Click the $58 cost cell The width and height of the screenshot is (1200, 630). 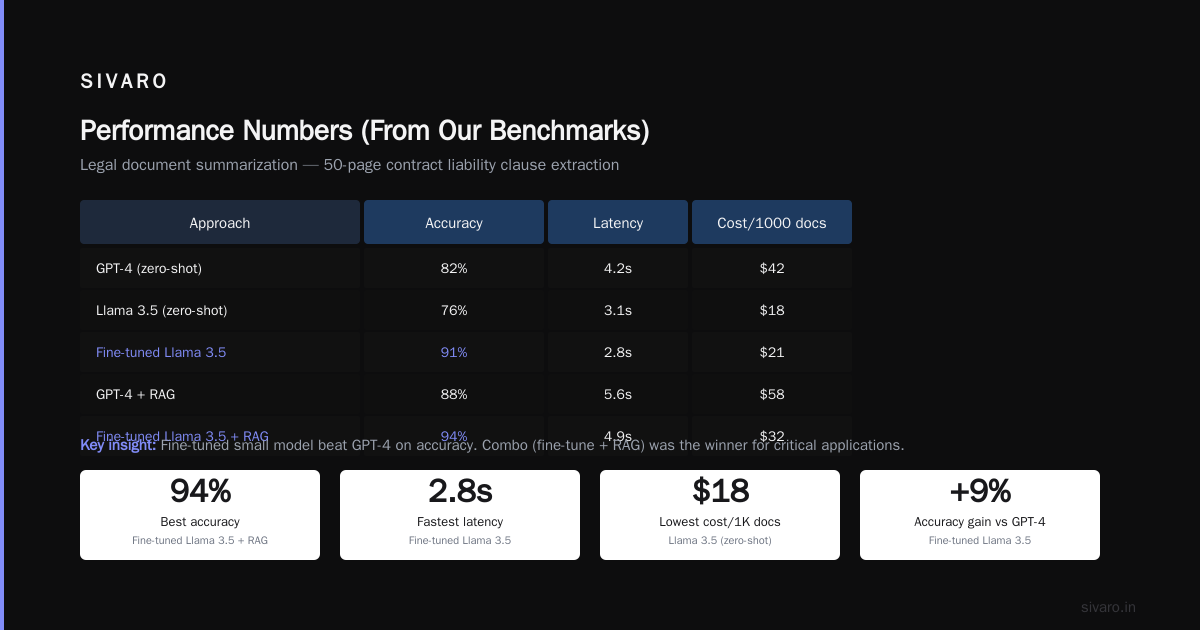click(772, 394)
